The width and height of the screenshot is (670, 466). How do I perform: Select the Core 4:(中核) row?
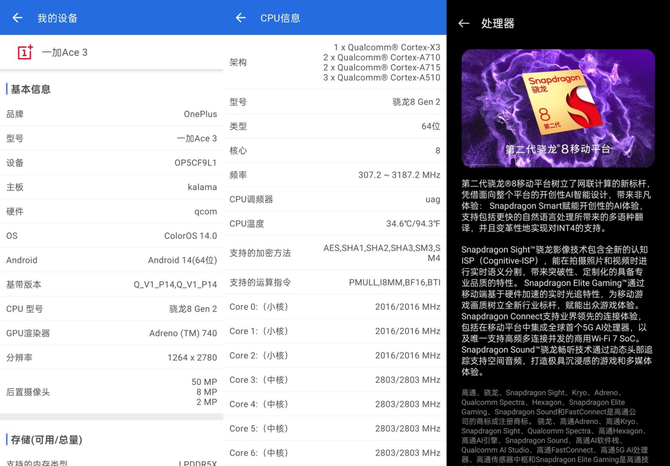[335, 404]
